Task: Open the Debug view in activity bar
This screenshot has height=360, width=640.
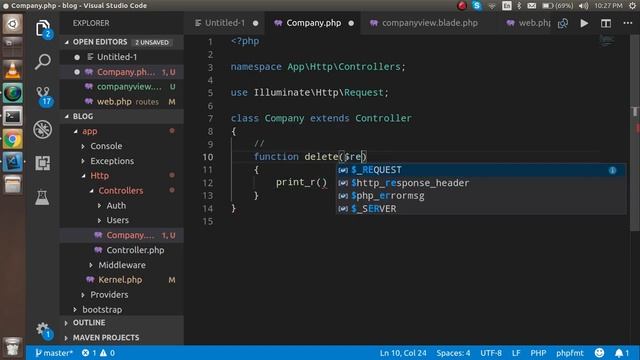Action: pyautogui.click(x=42, y=130)
